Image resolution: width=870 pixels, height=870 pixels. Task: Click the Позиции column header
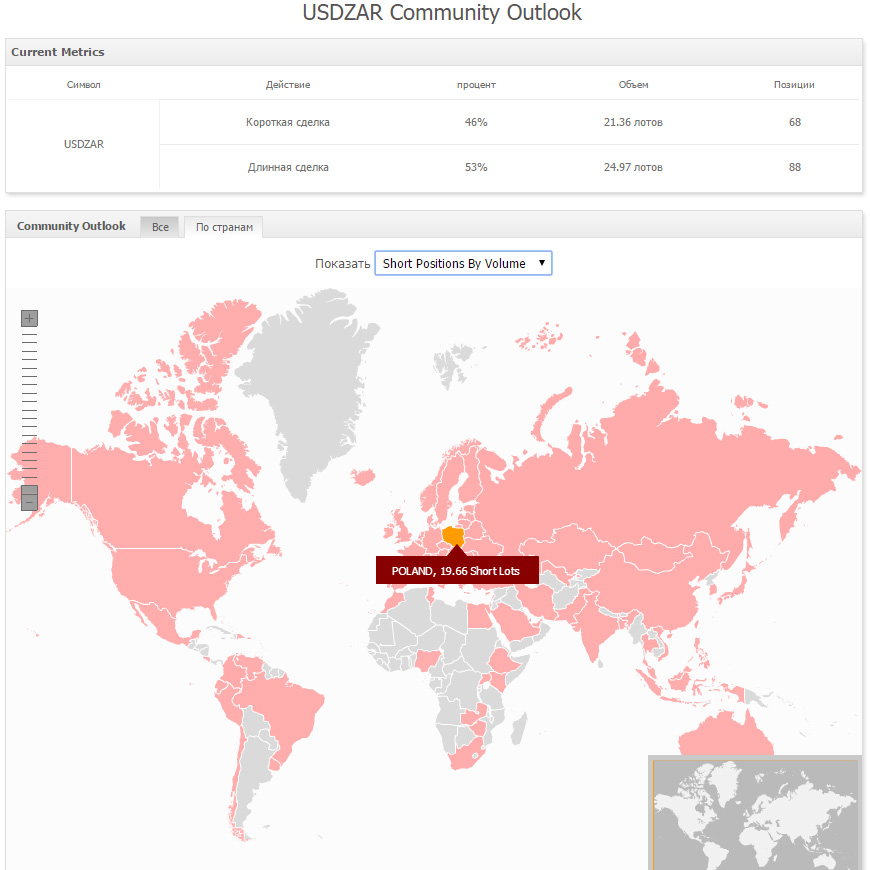pos(794,84)
